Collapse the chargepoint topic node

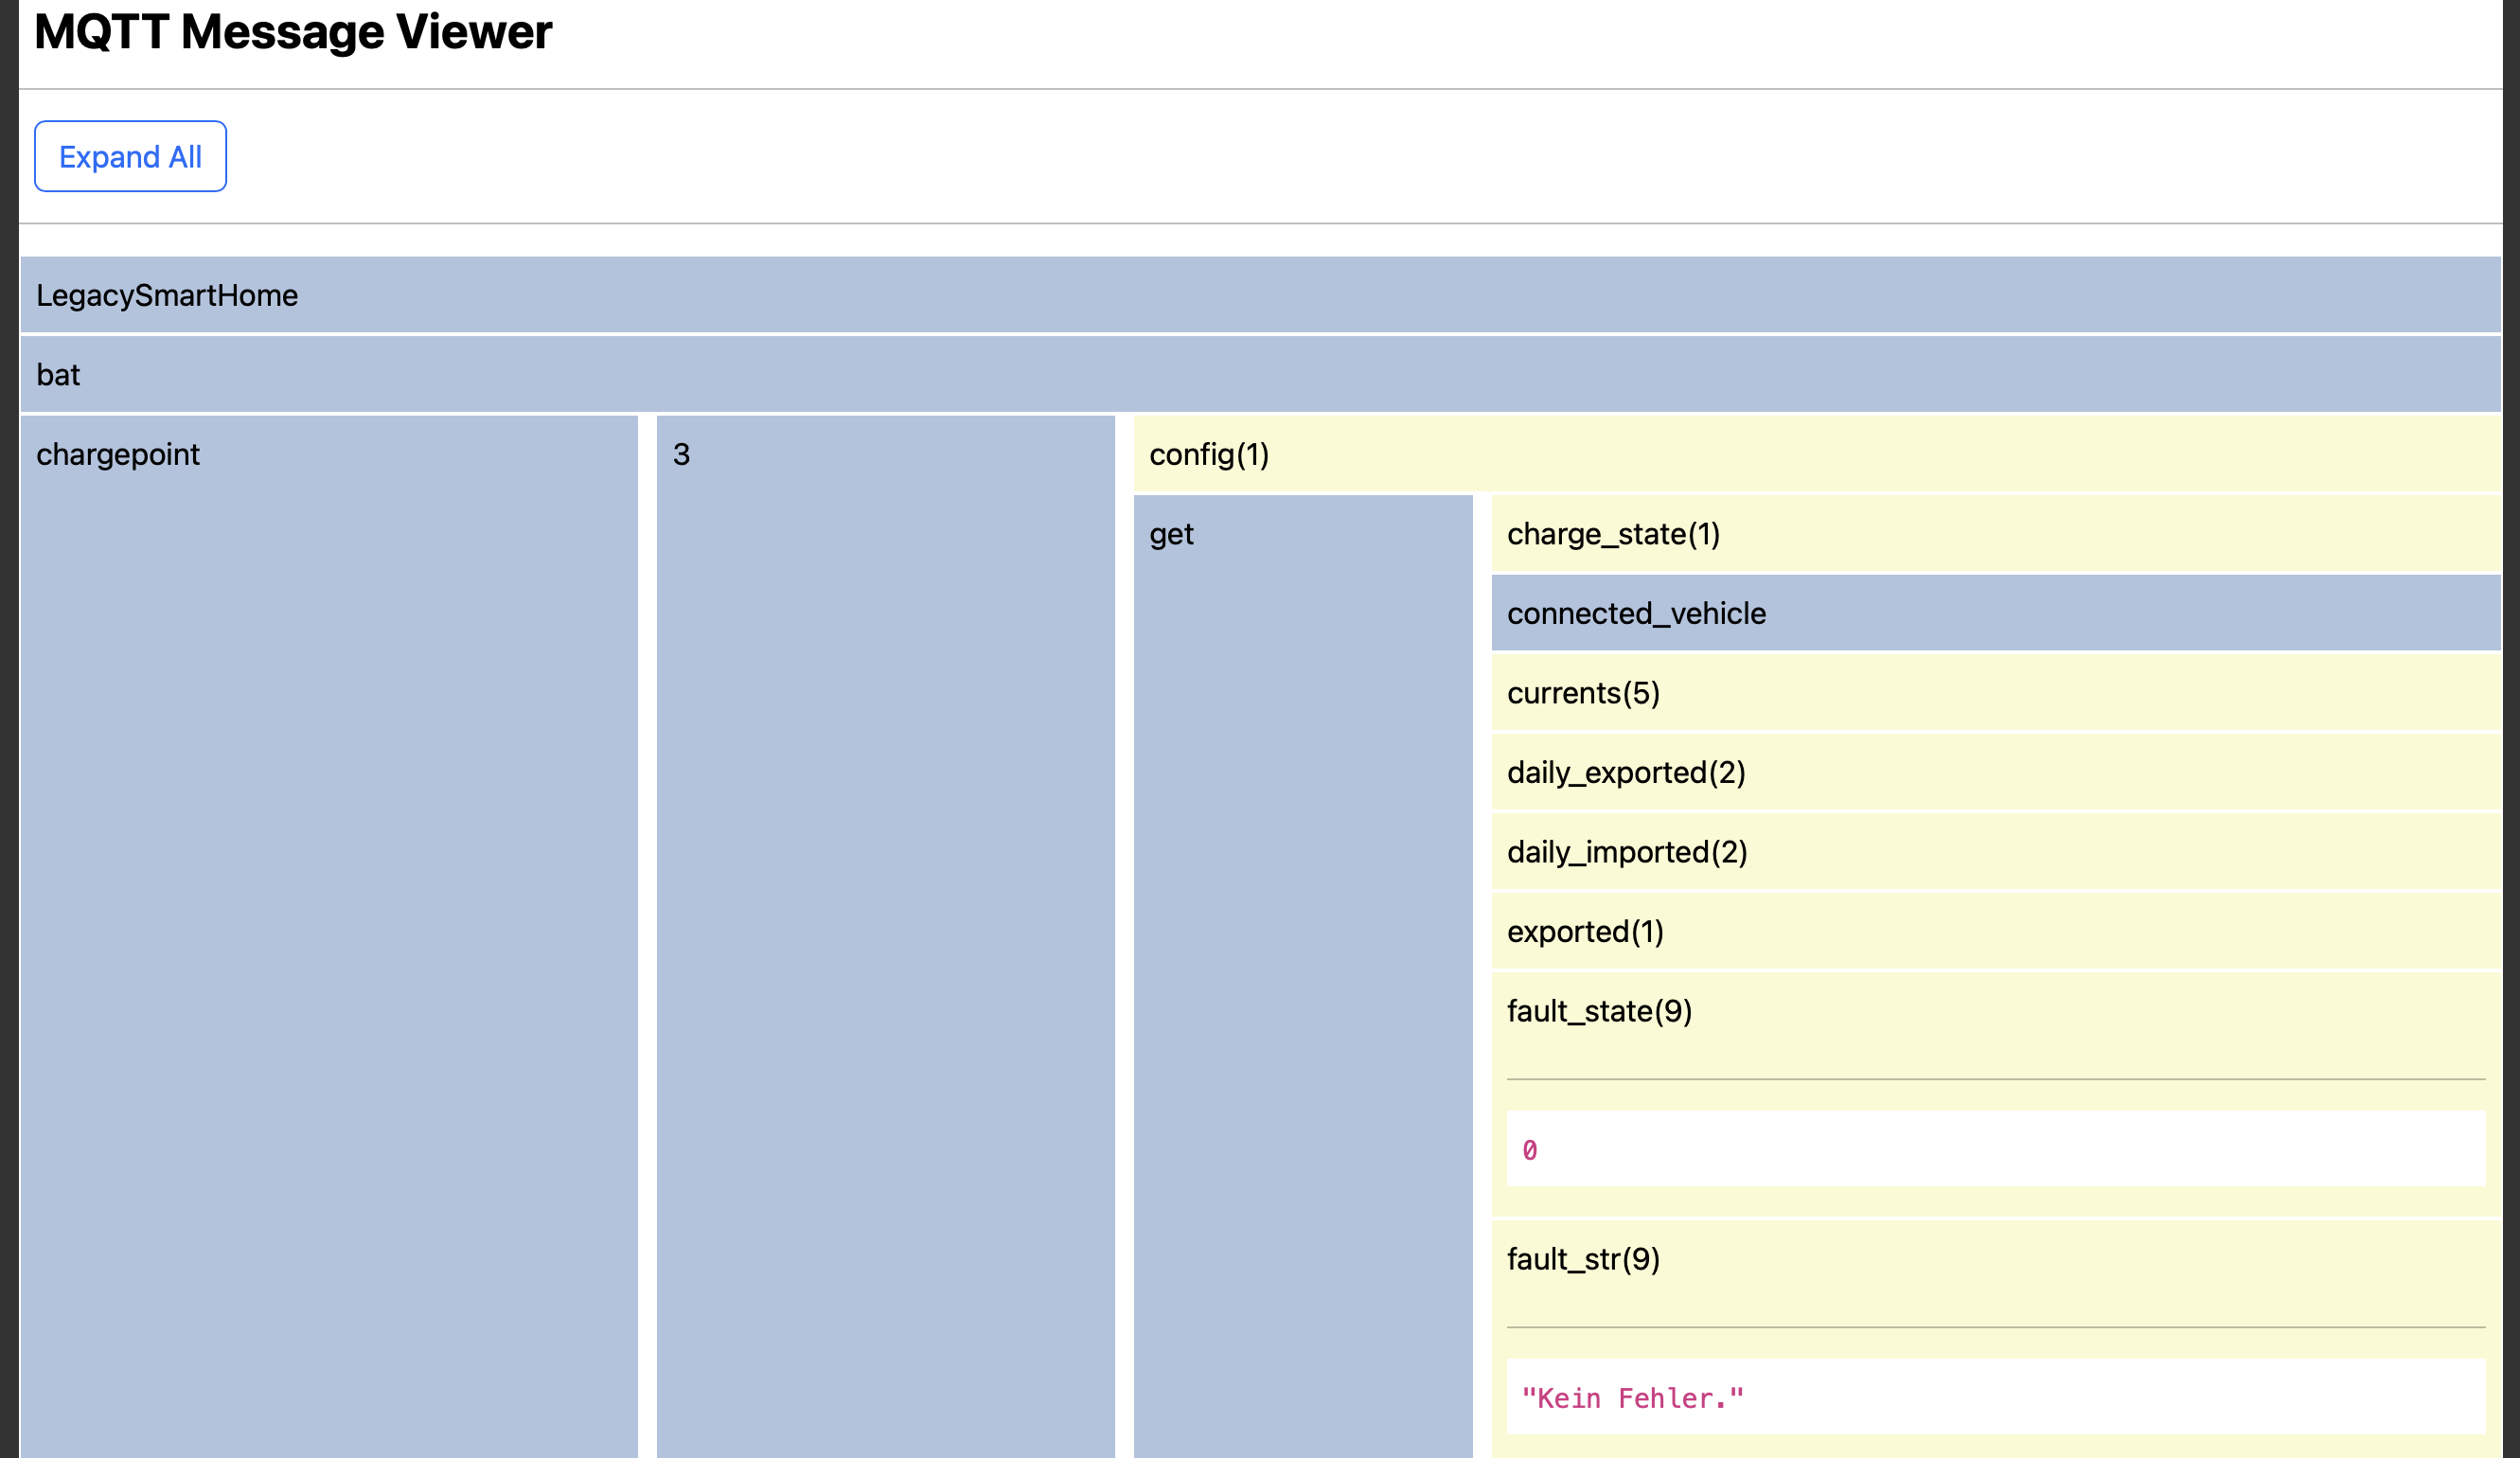click(x=118, y=454)
